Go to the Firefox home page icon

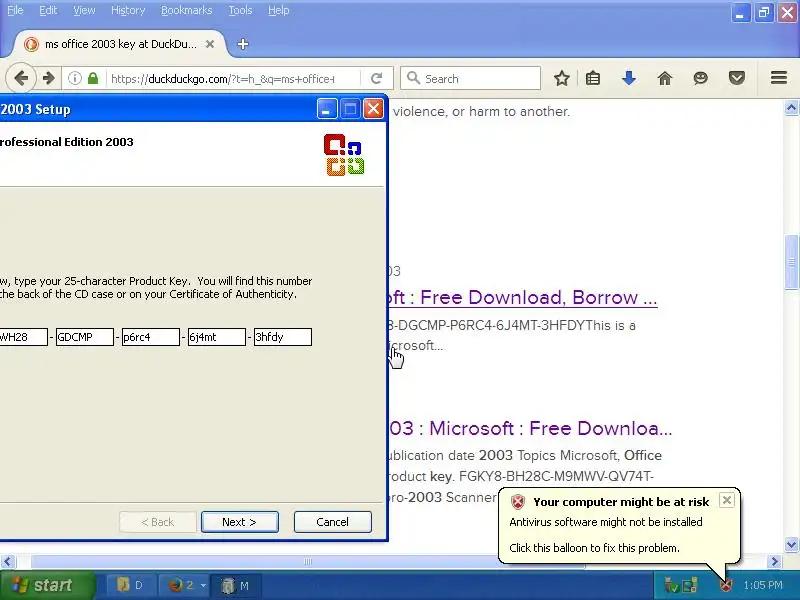click(664, 79)
